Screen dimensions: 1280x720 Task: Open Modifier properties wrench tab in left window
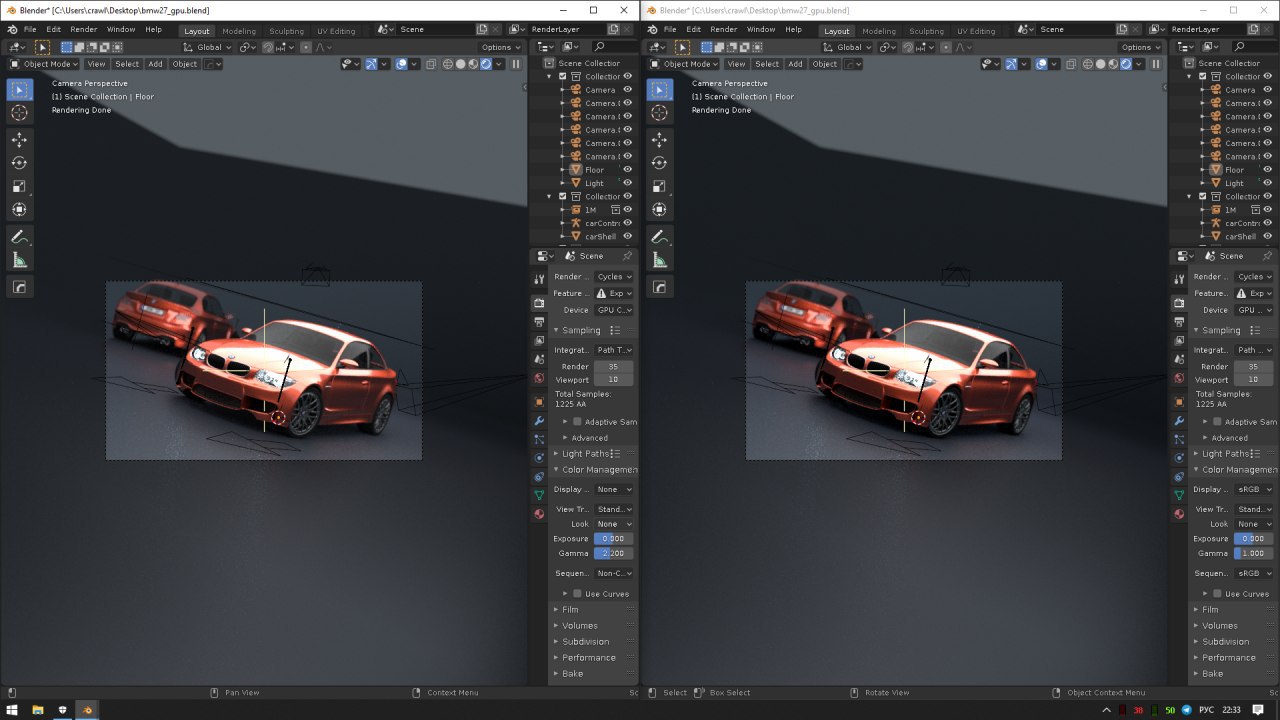coord(539,421)
